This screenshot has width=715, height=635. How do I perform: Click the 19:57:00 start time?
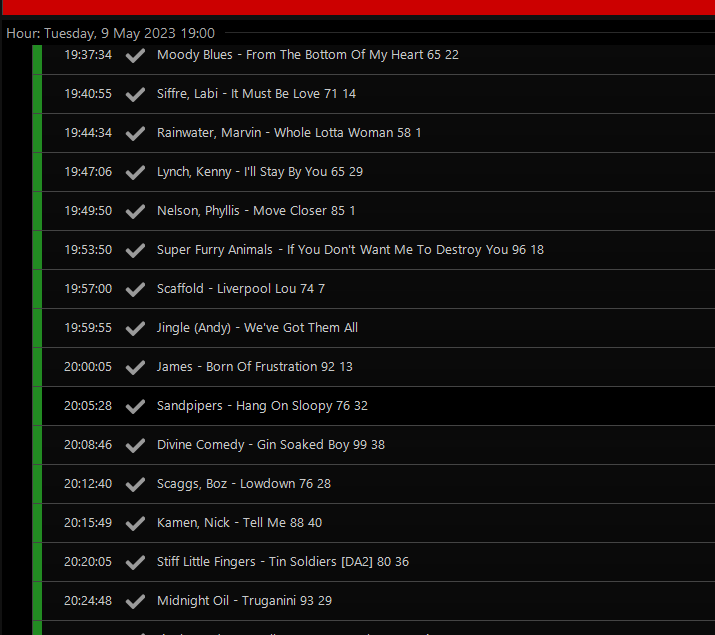pyautogui.click(x=88, y=289)
